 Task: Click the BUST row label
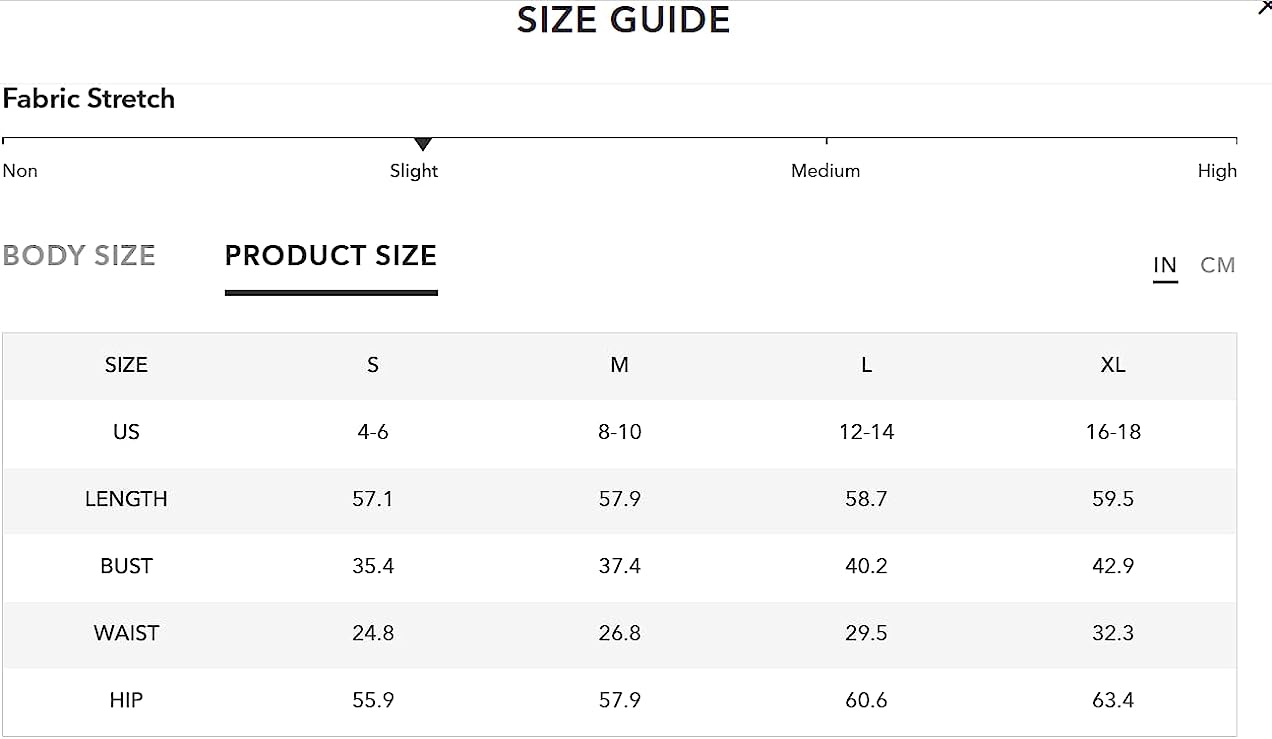[x=126, y=566]
